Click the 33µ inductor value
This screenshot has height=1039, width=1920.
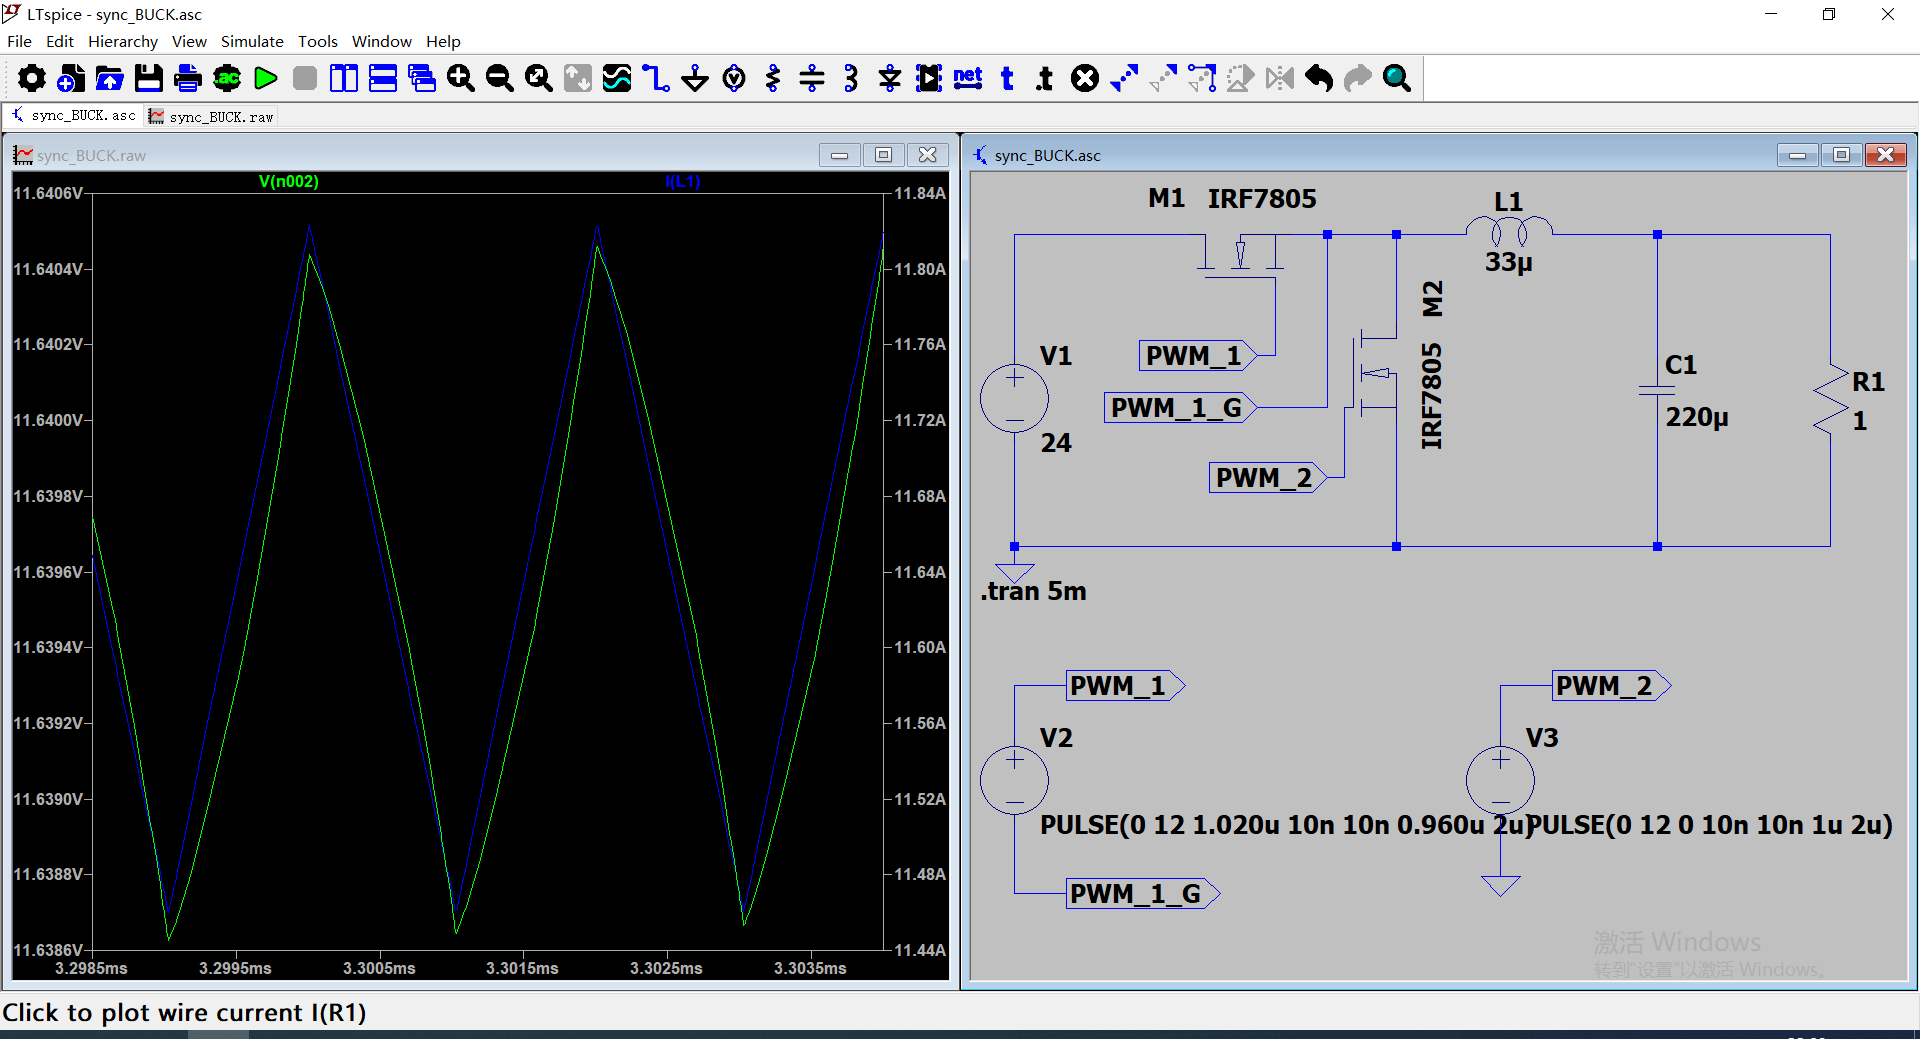(x=1509, y=262)
